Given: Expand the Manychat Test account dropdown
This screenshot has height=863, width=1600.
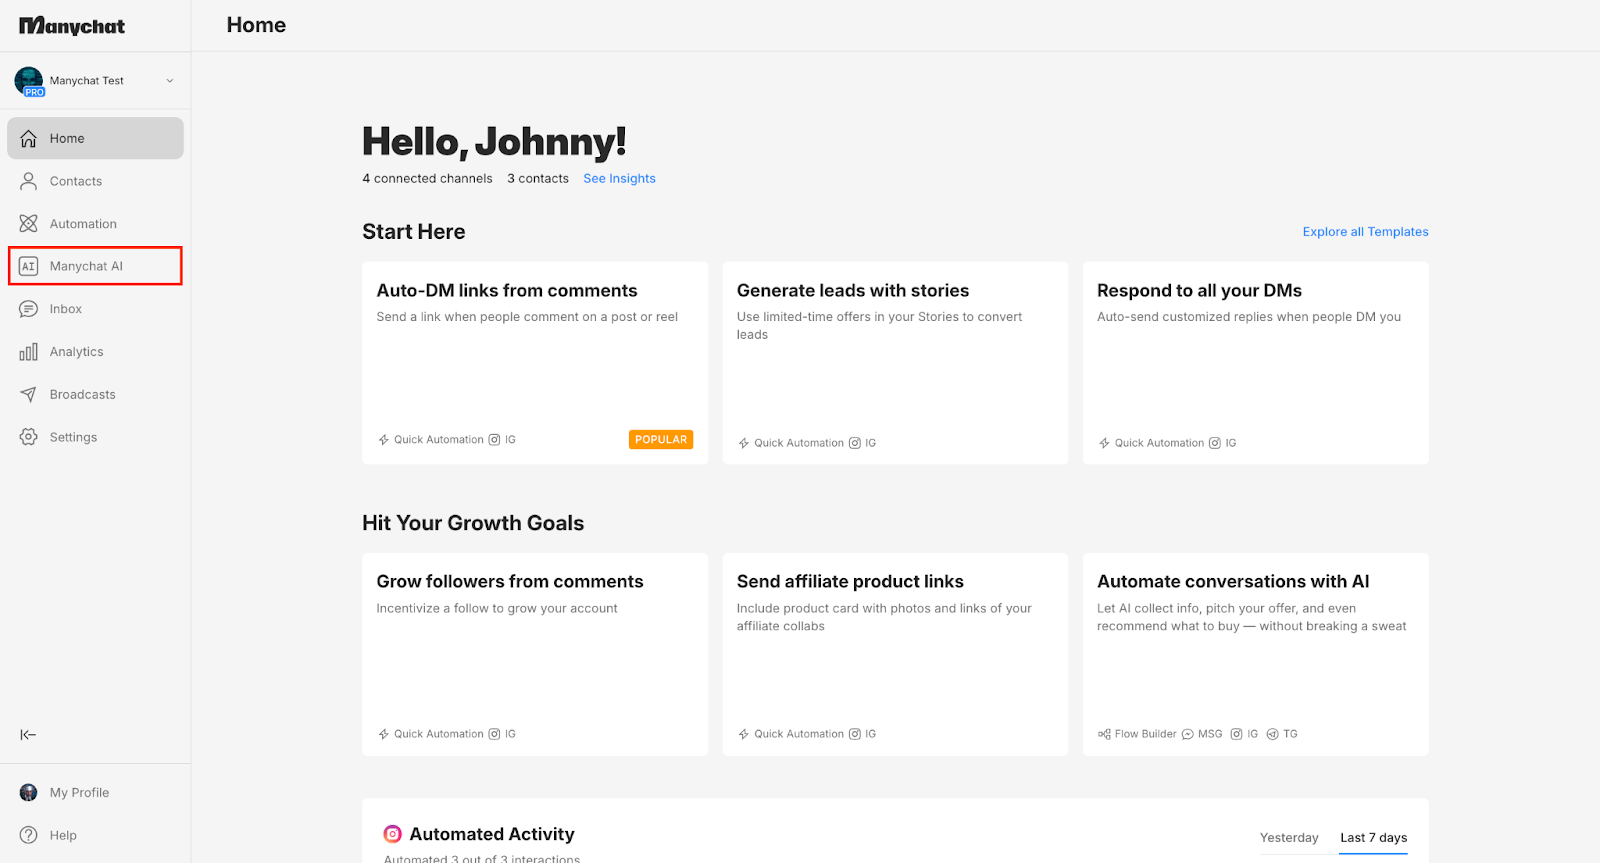Looking at the screenshot, I should (x=169, y=81).
